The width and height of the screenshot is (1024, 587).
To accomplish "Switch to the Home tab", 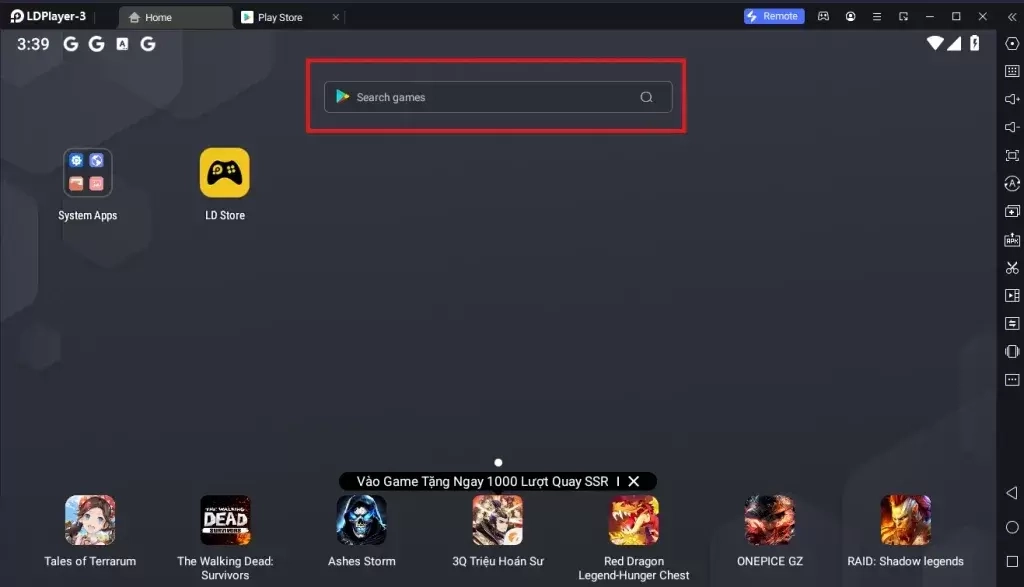I will 175,18.
